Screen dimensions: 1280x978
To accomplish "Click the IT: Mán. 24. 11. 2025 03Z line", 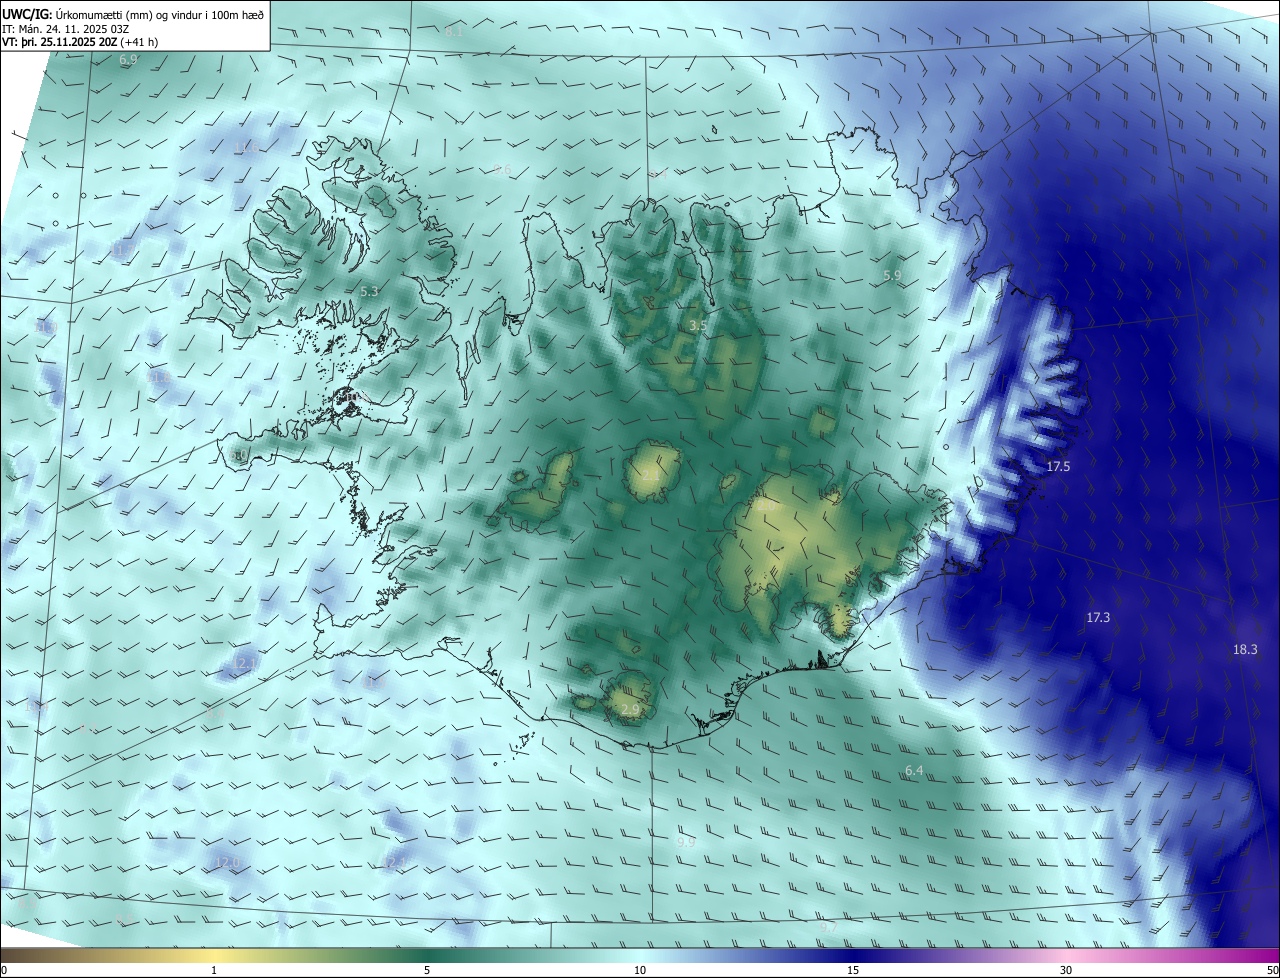I will point(66,29).
